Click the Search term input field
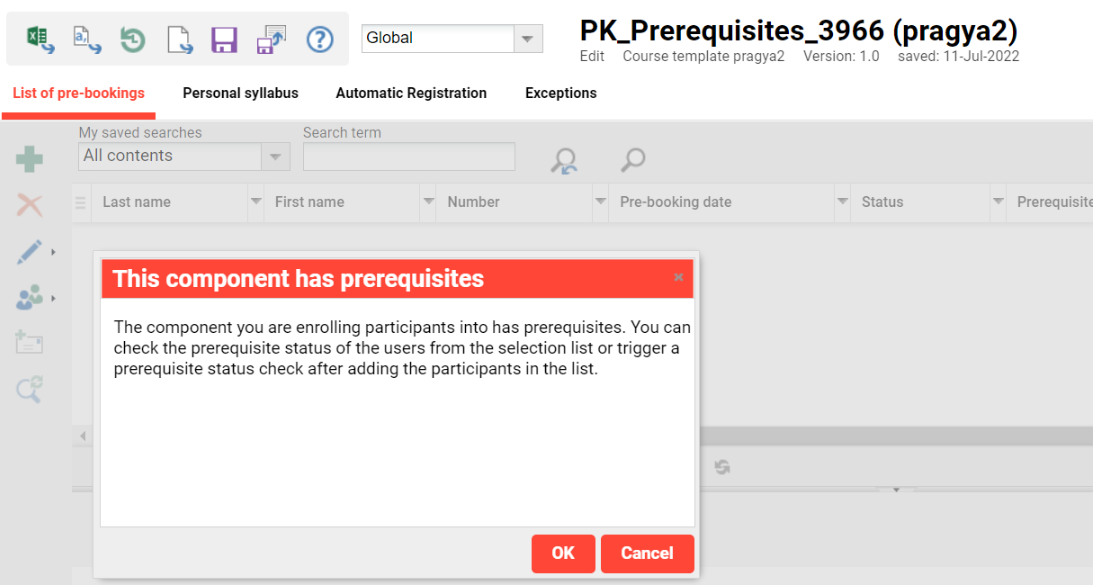This screenshot has height=585, width=1093. point(409,157)
